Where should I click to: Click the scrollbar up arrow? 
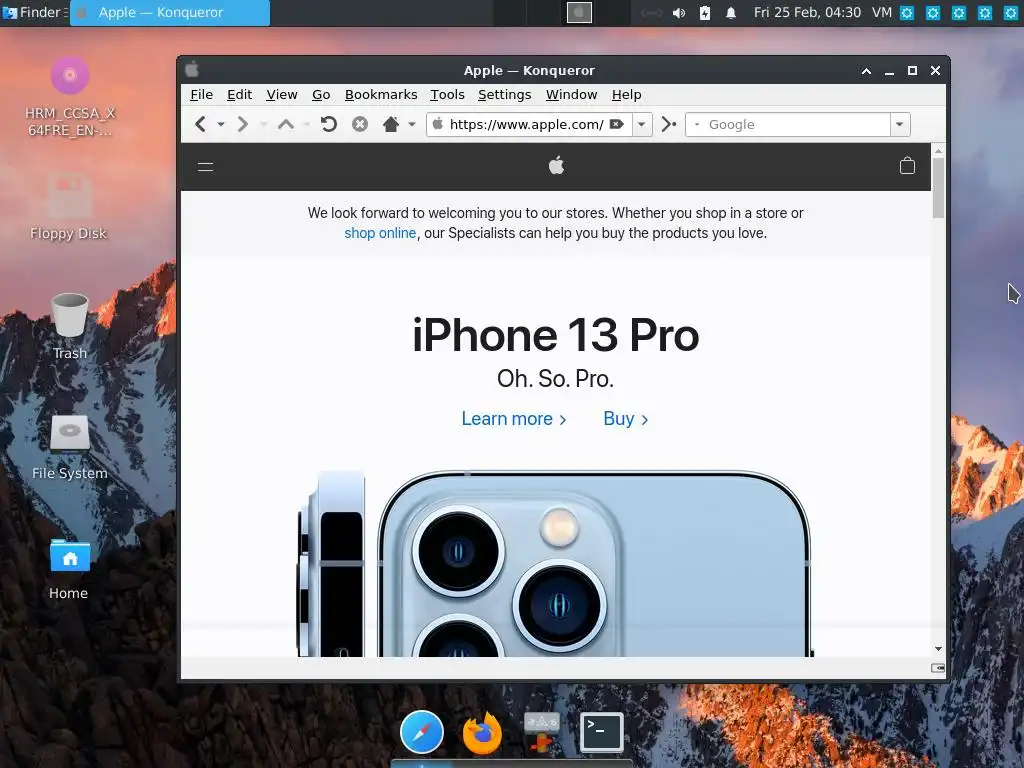point(938,151)
